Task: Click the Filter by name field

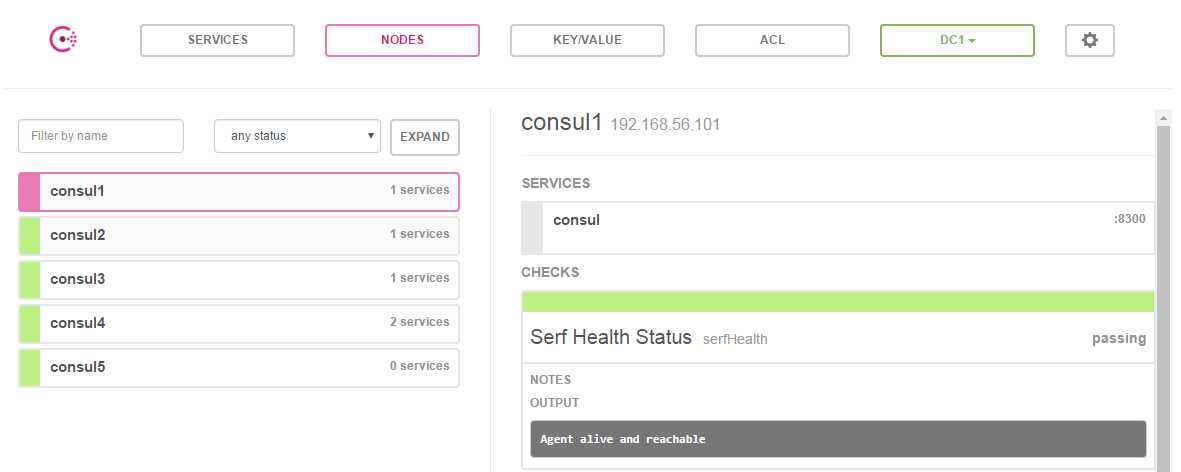Action: pos(101,136)
